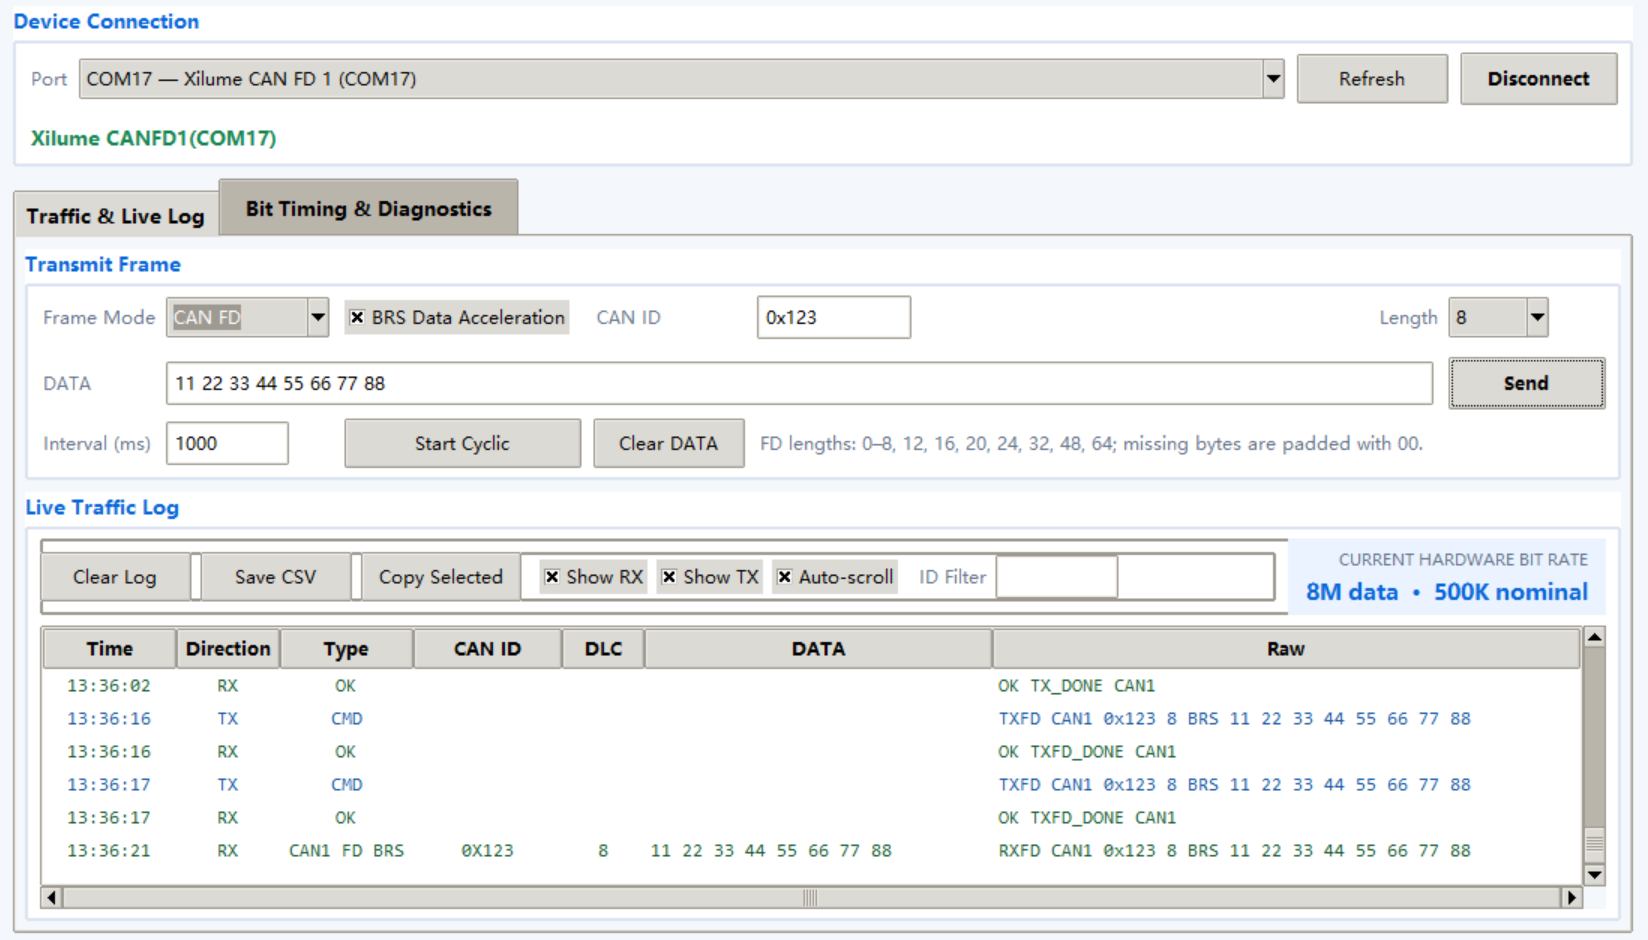Select the 13:36:17 TX CMD row
Image resolution: width=1648 pixels, height=940 pixels.
click(811, 785)
